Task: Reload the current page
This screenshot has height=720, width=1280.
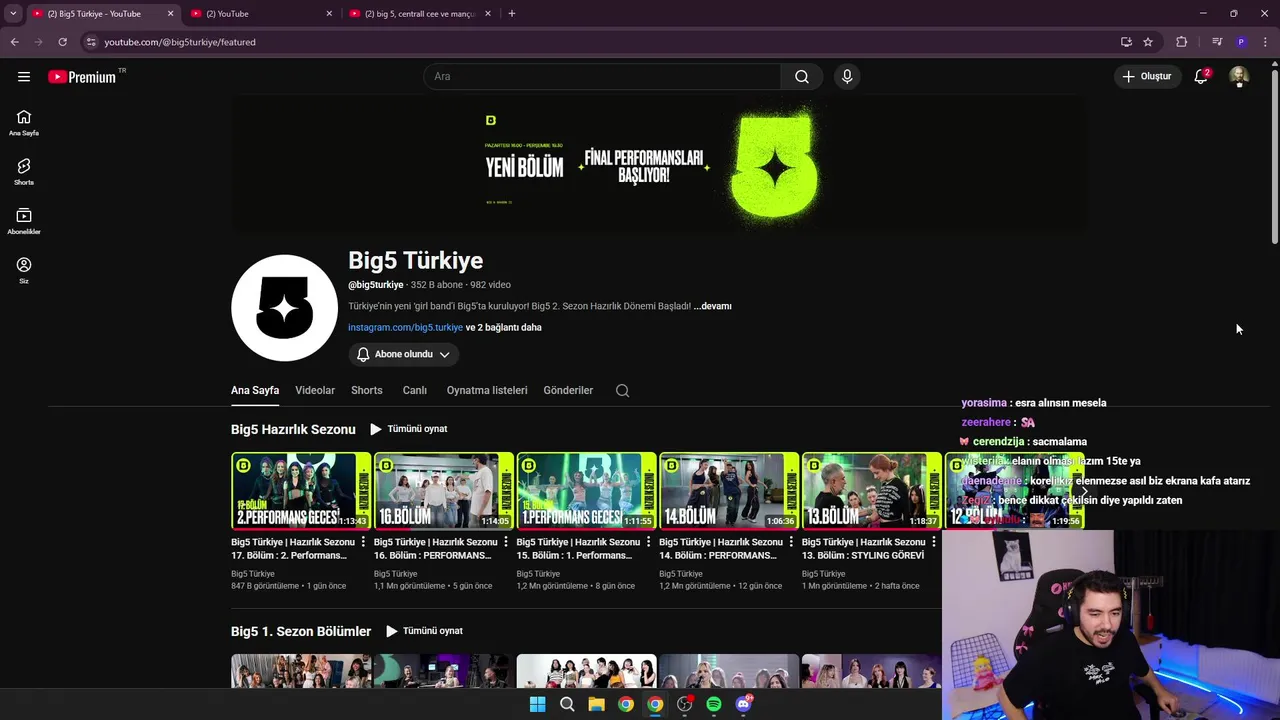Action: coord(62,42)
